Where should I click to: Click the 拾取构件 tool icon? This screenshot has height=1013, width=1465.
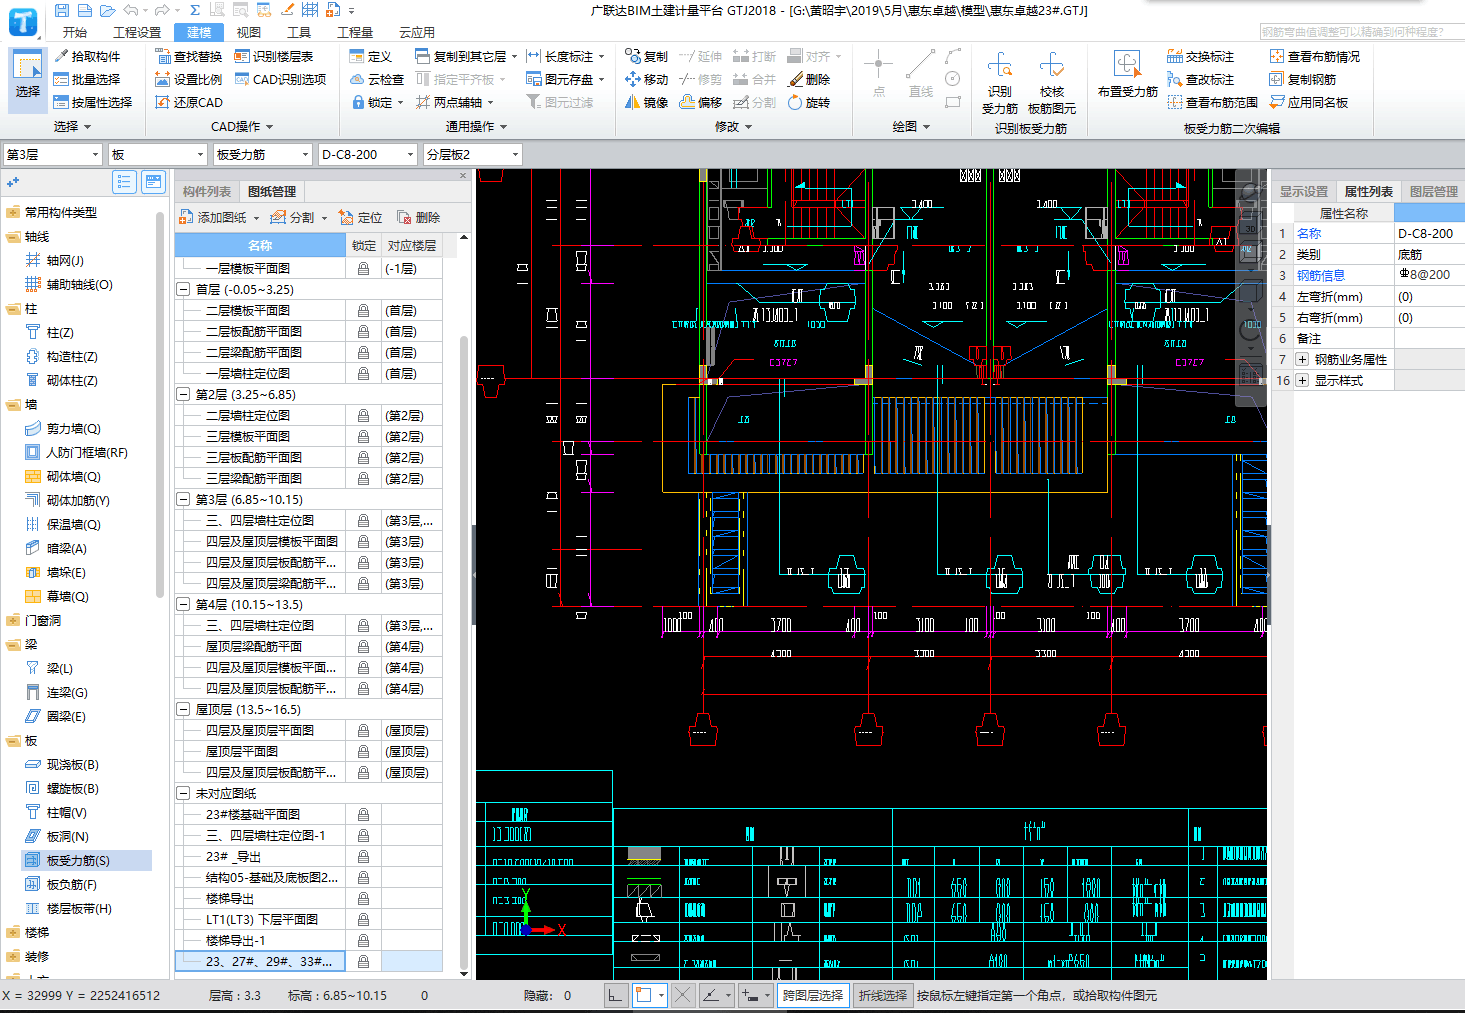(x=61, y=56)
